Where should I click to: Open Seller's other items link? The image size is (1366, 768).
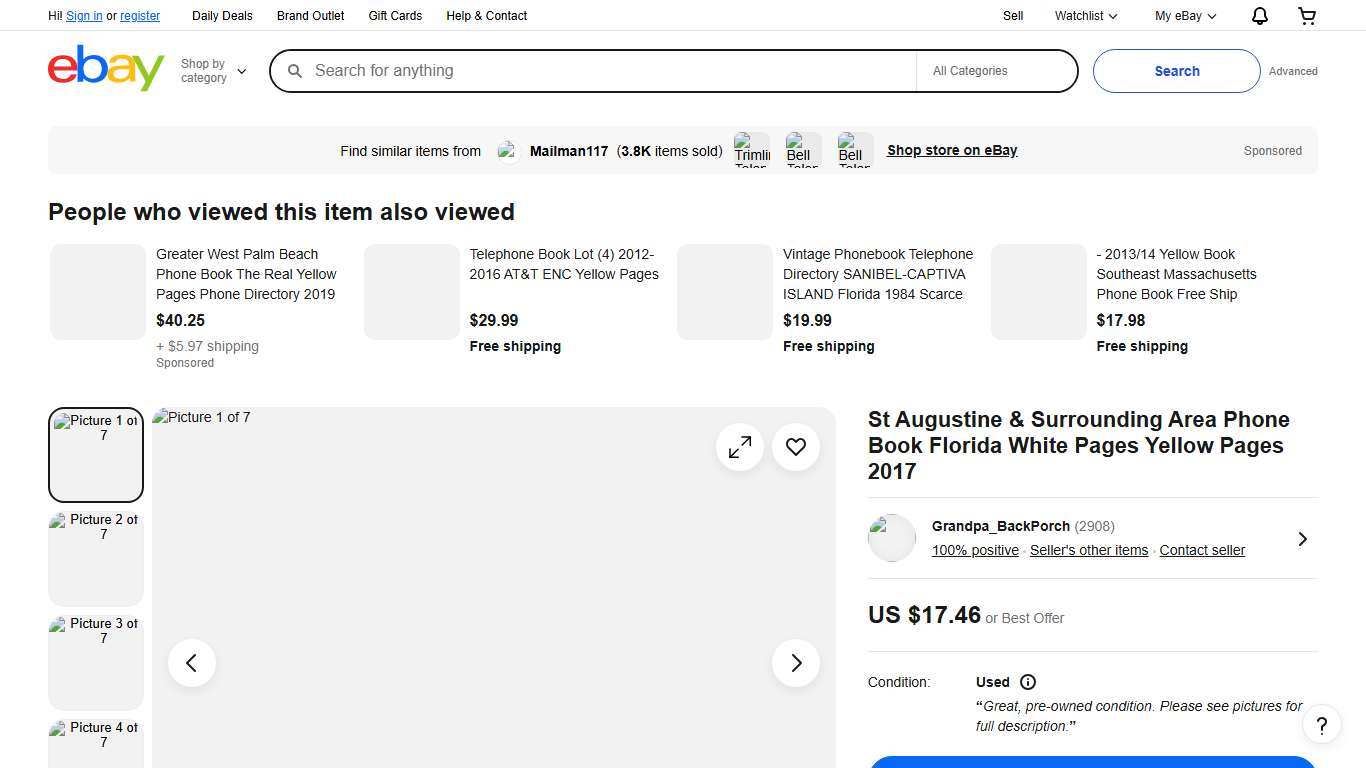[1088, 550]
